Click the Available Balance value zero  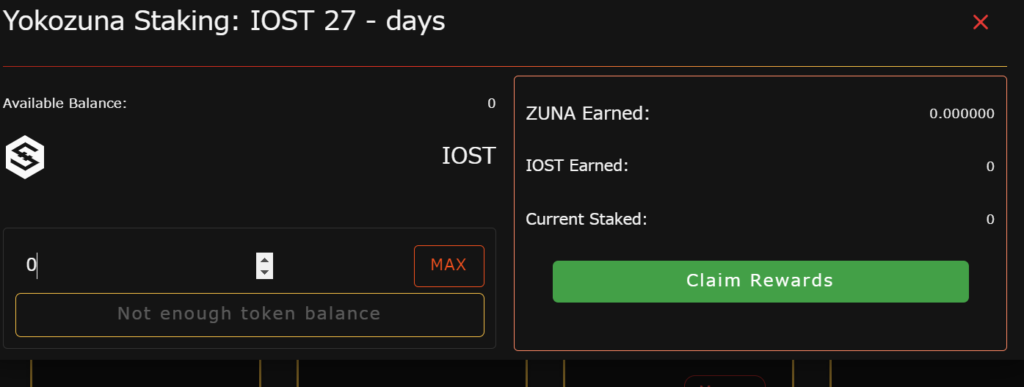click(491, 103)
